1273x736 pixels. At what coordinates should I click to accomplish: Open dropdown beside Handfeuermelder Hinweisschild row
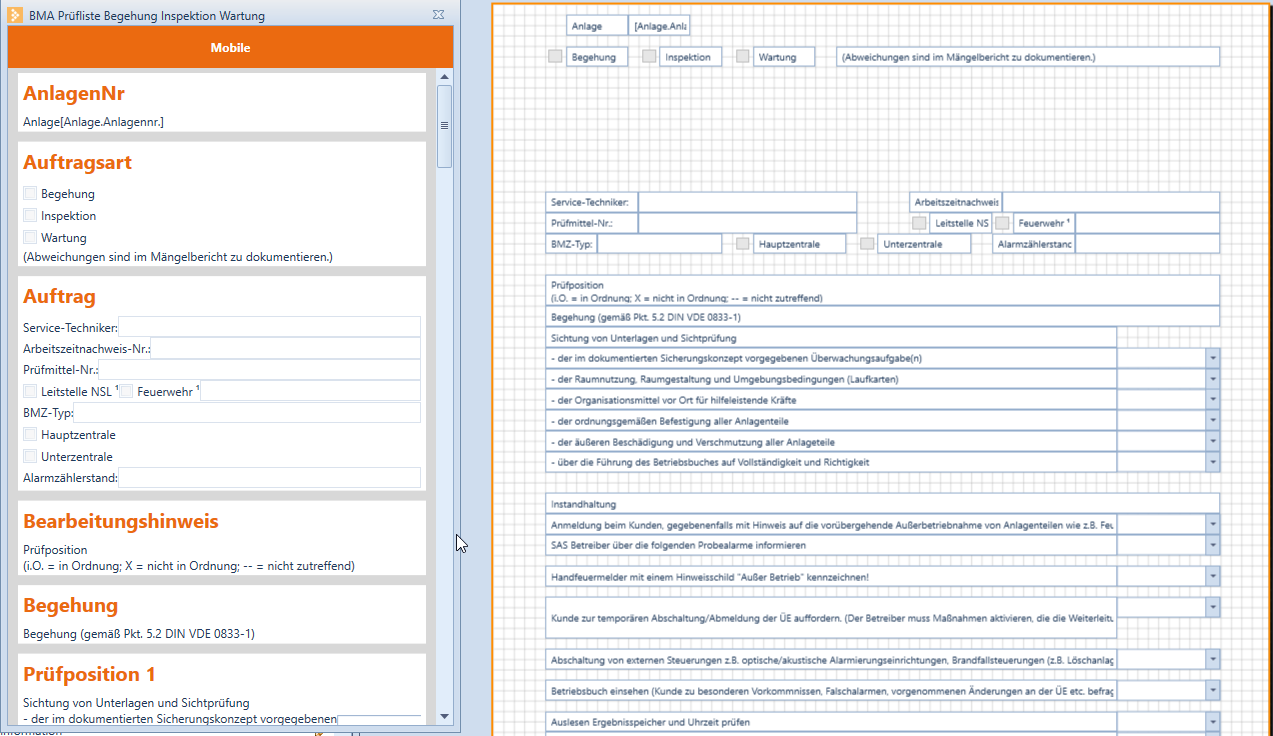click(x=1212, y=577)
